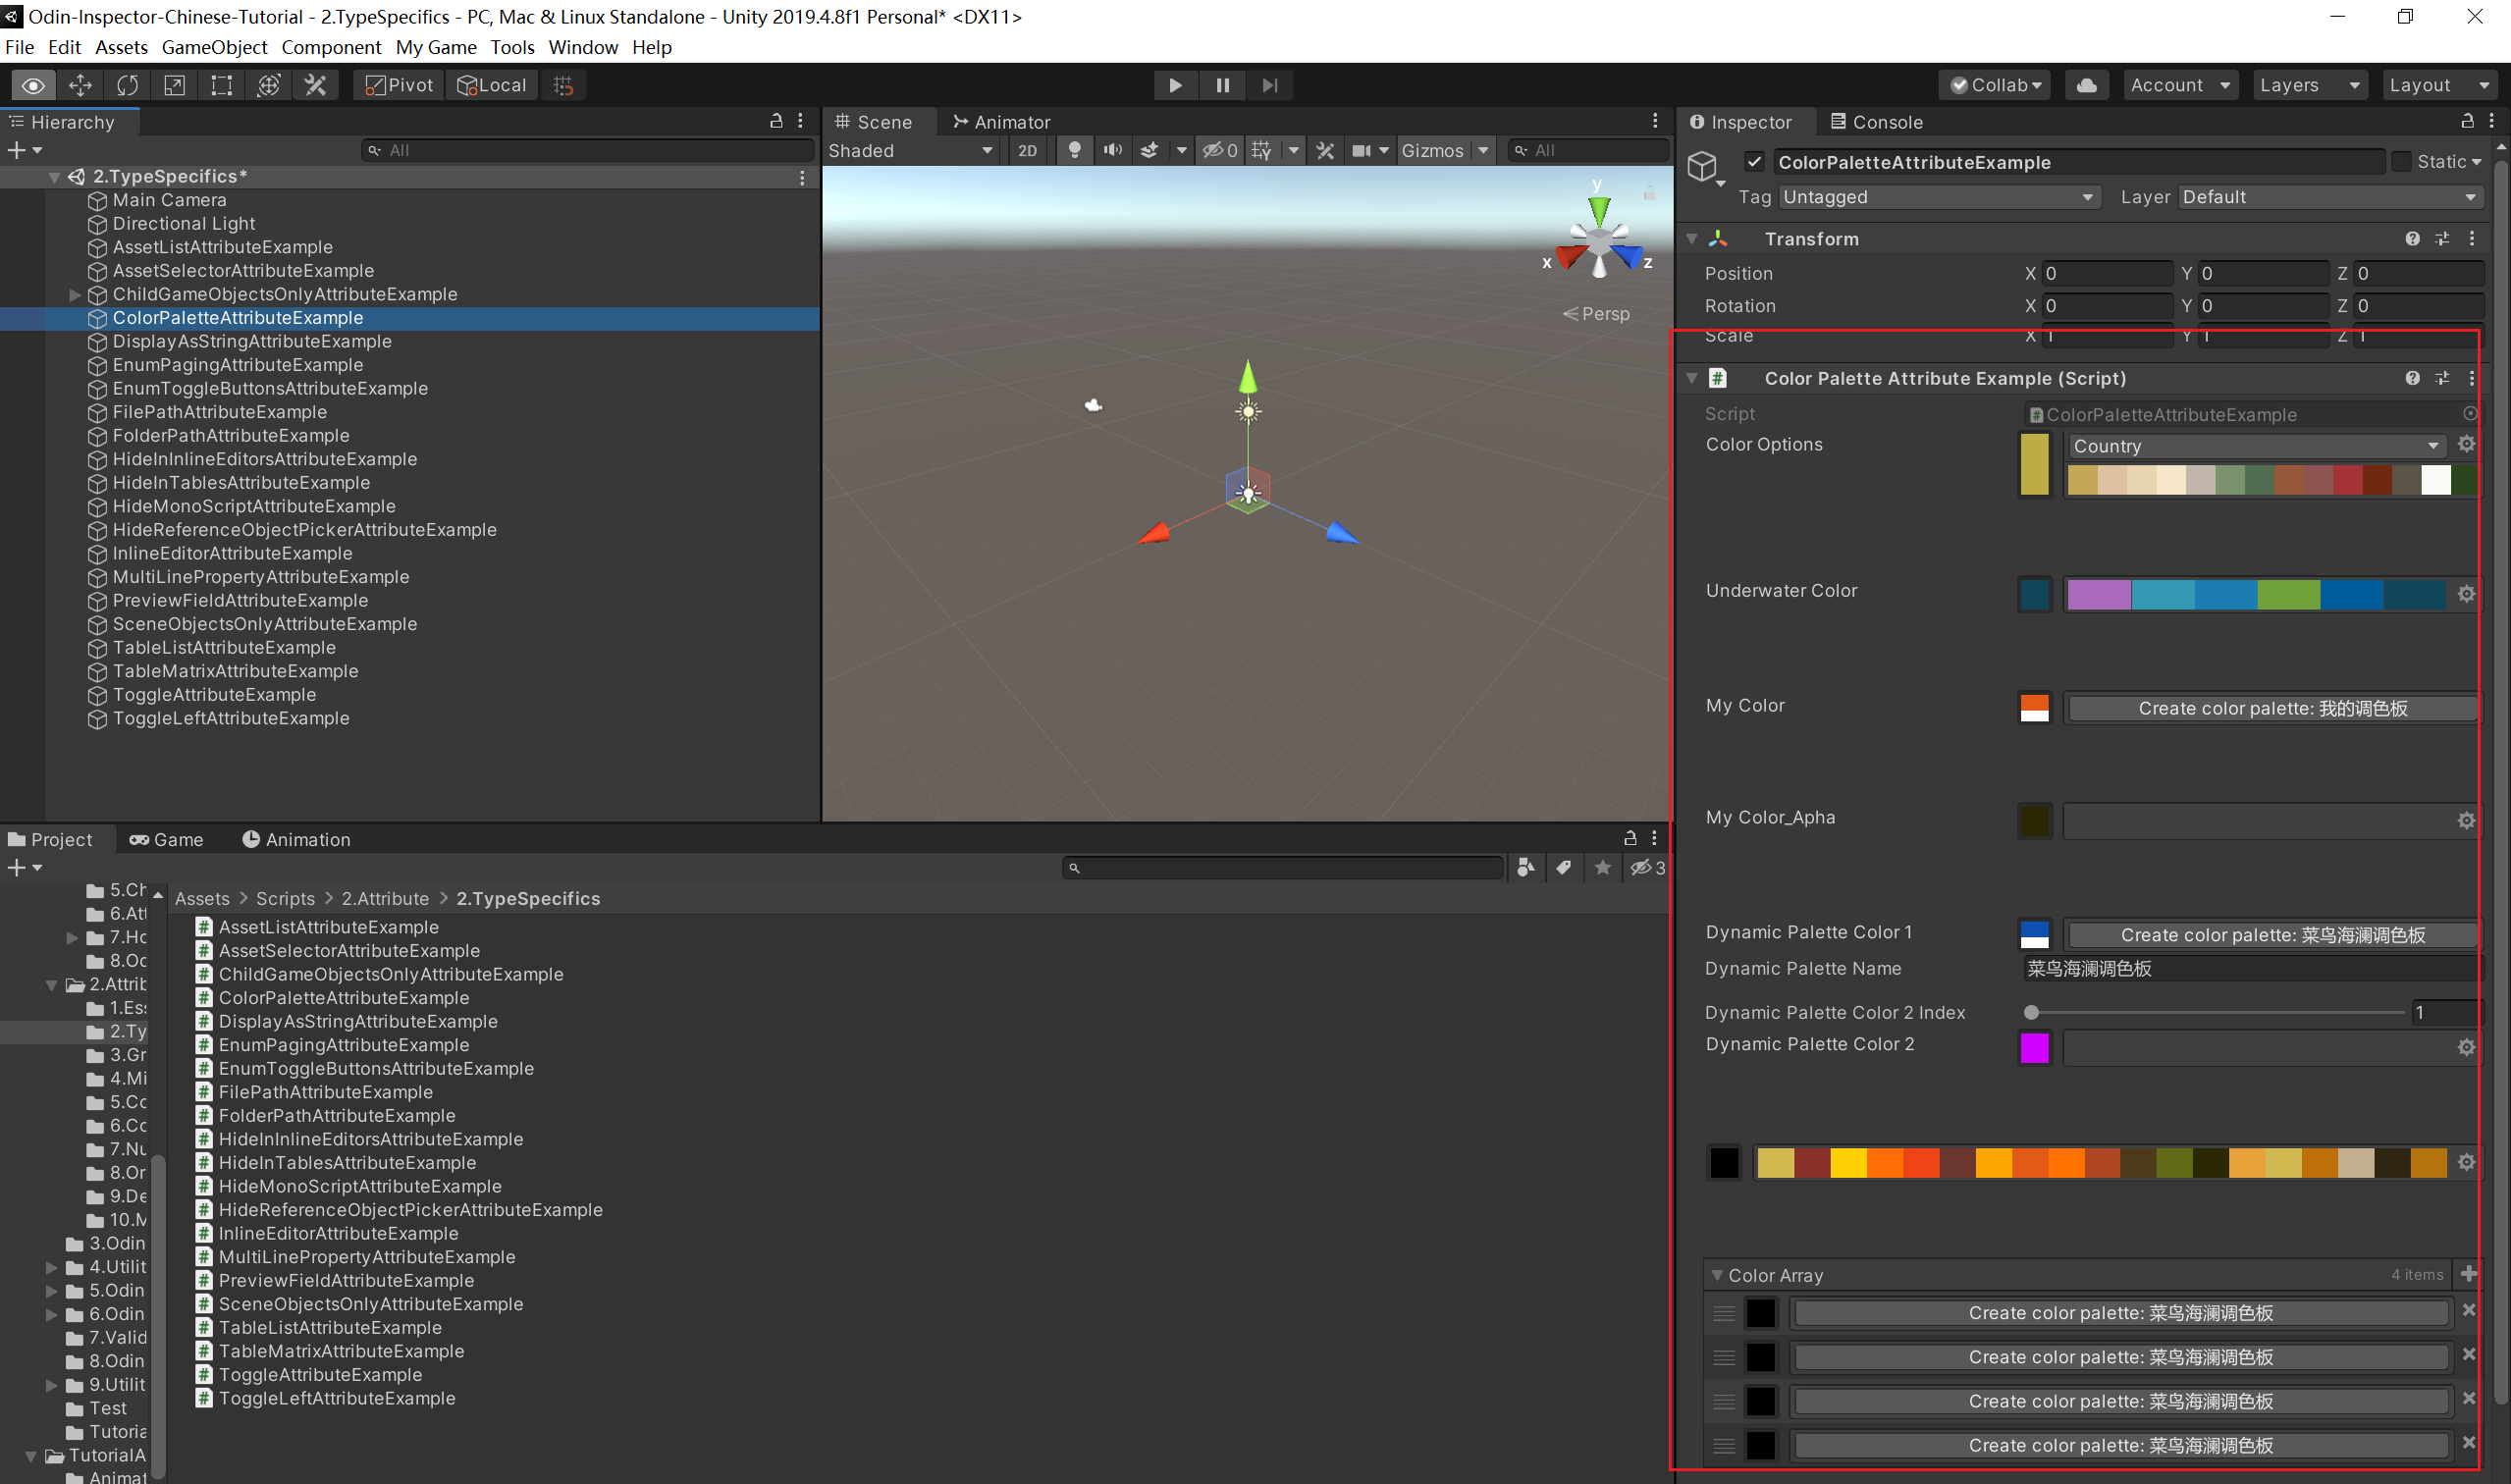Toggle the Scene grid visibility icon
Viewport: 2511px width, 1484px height.
click(1261, 150)
